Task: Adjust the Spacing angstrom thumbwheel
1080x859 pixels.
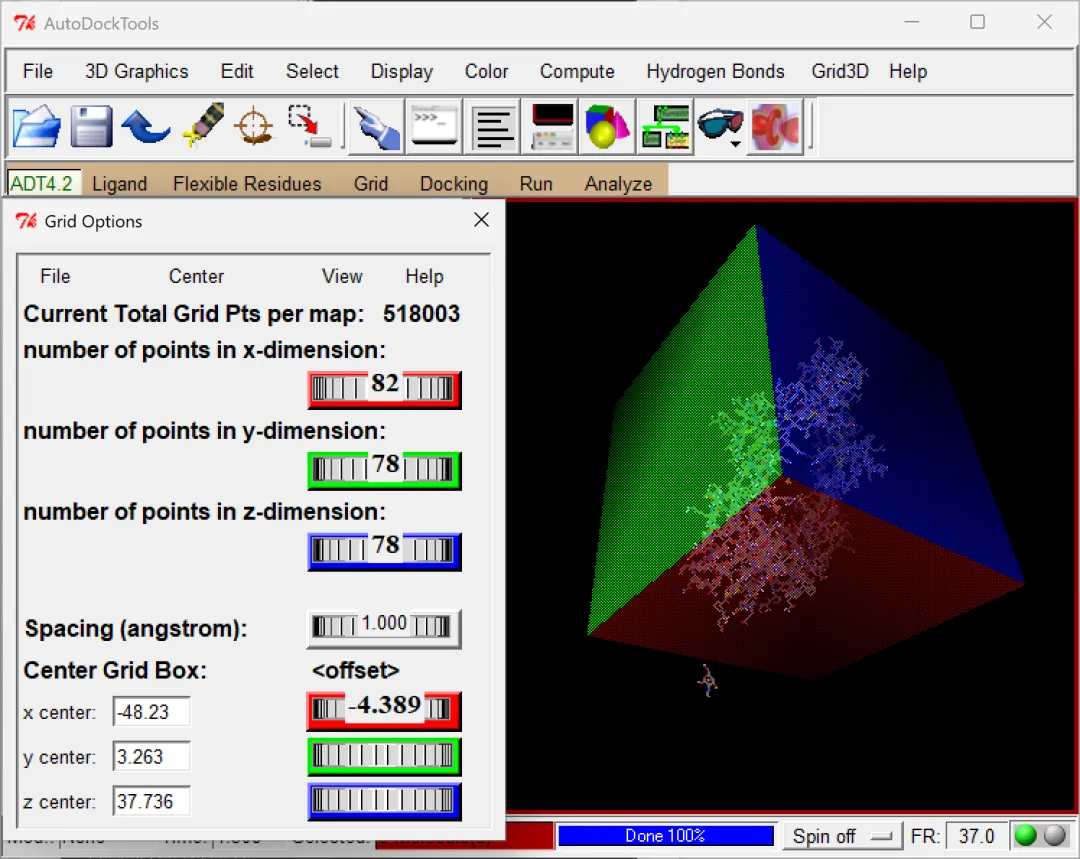Action: (384, 628)
